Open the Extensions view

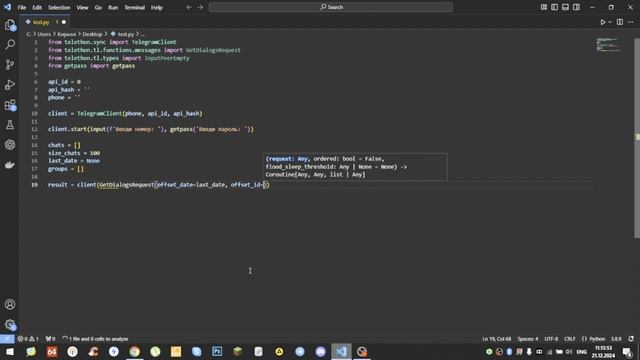click(10, 105)
